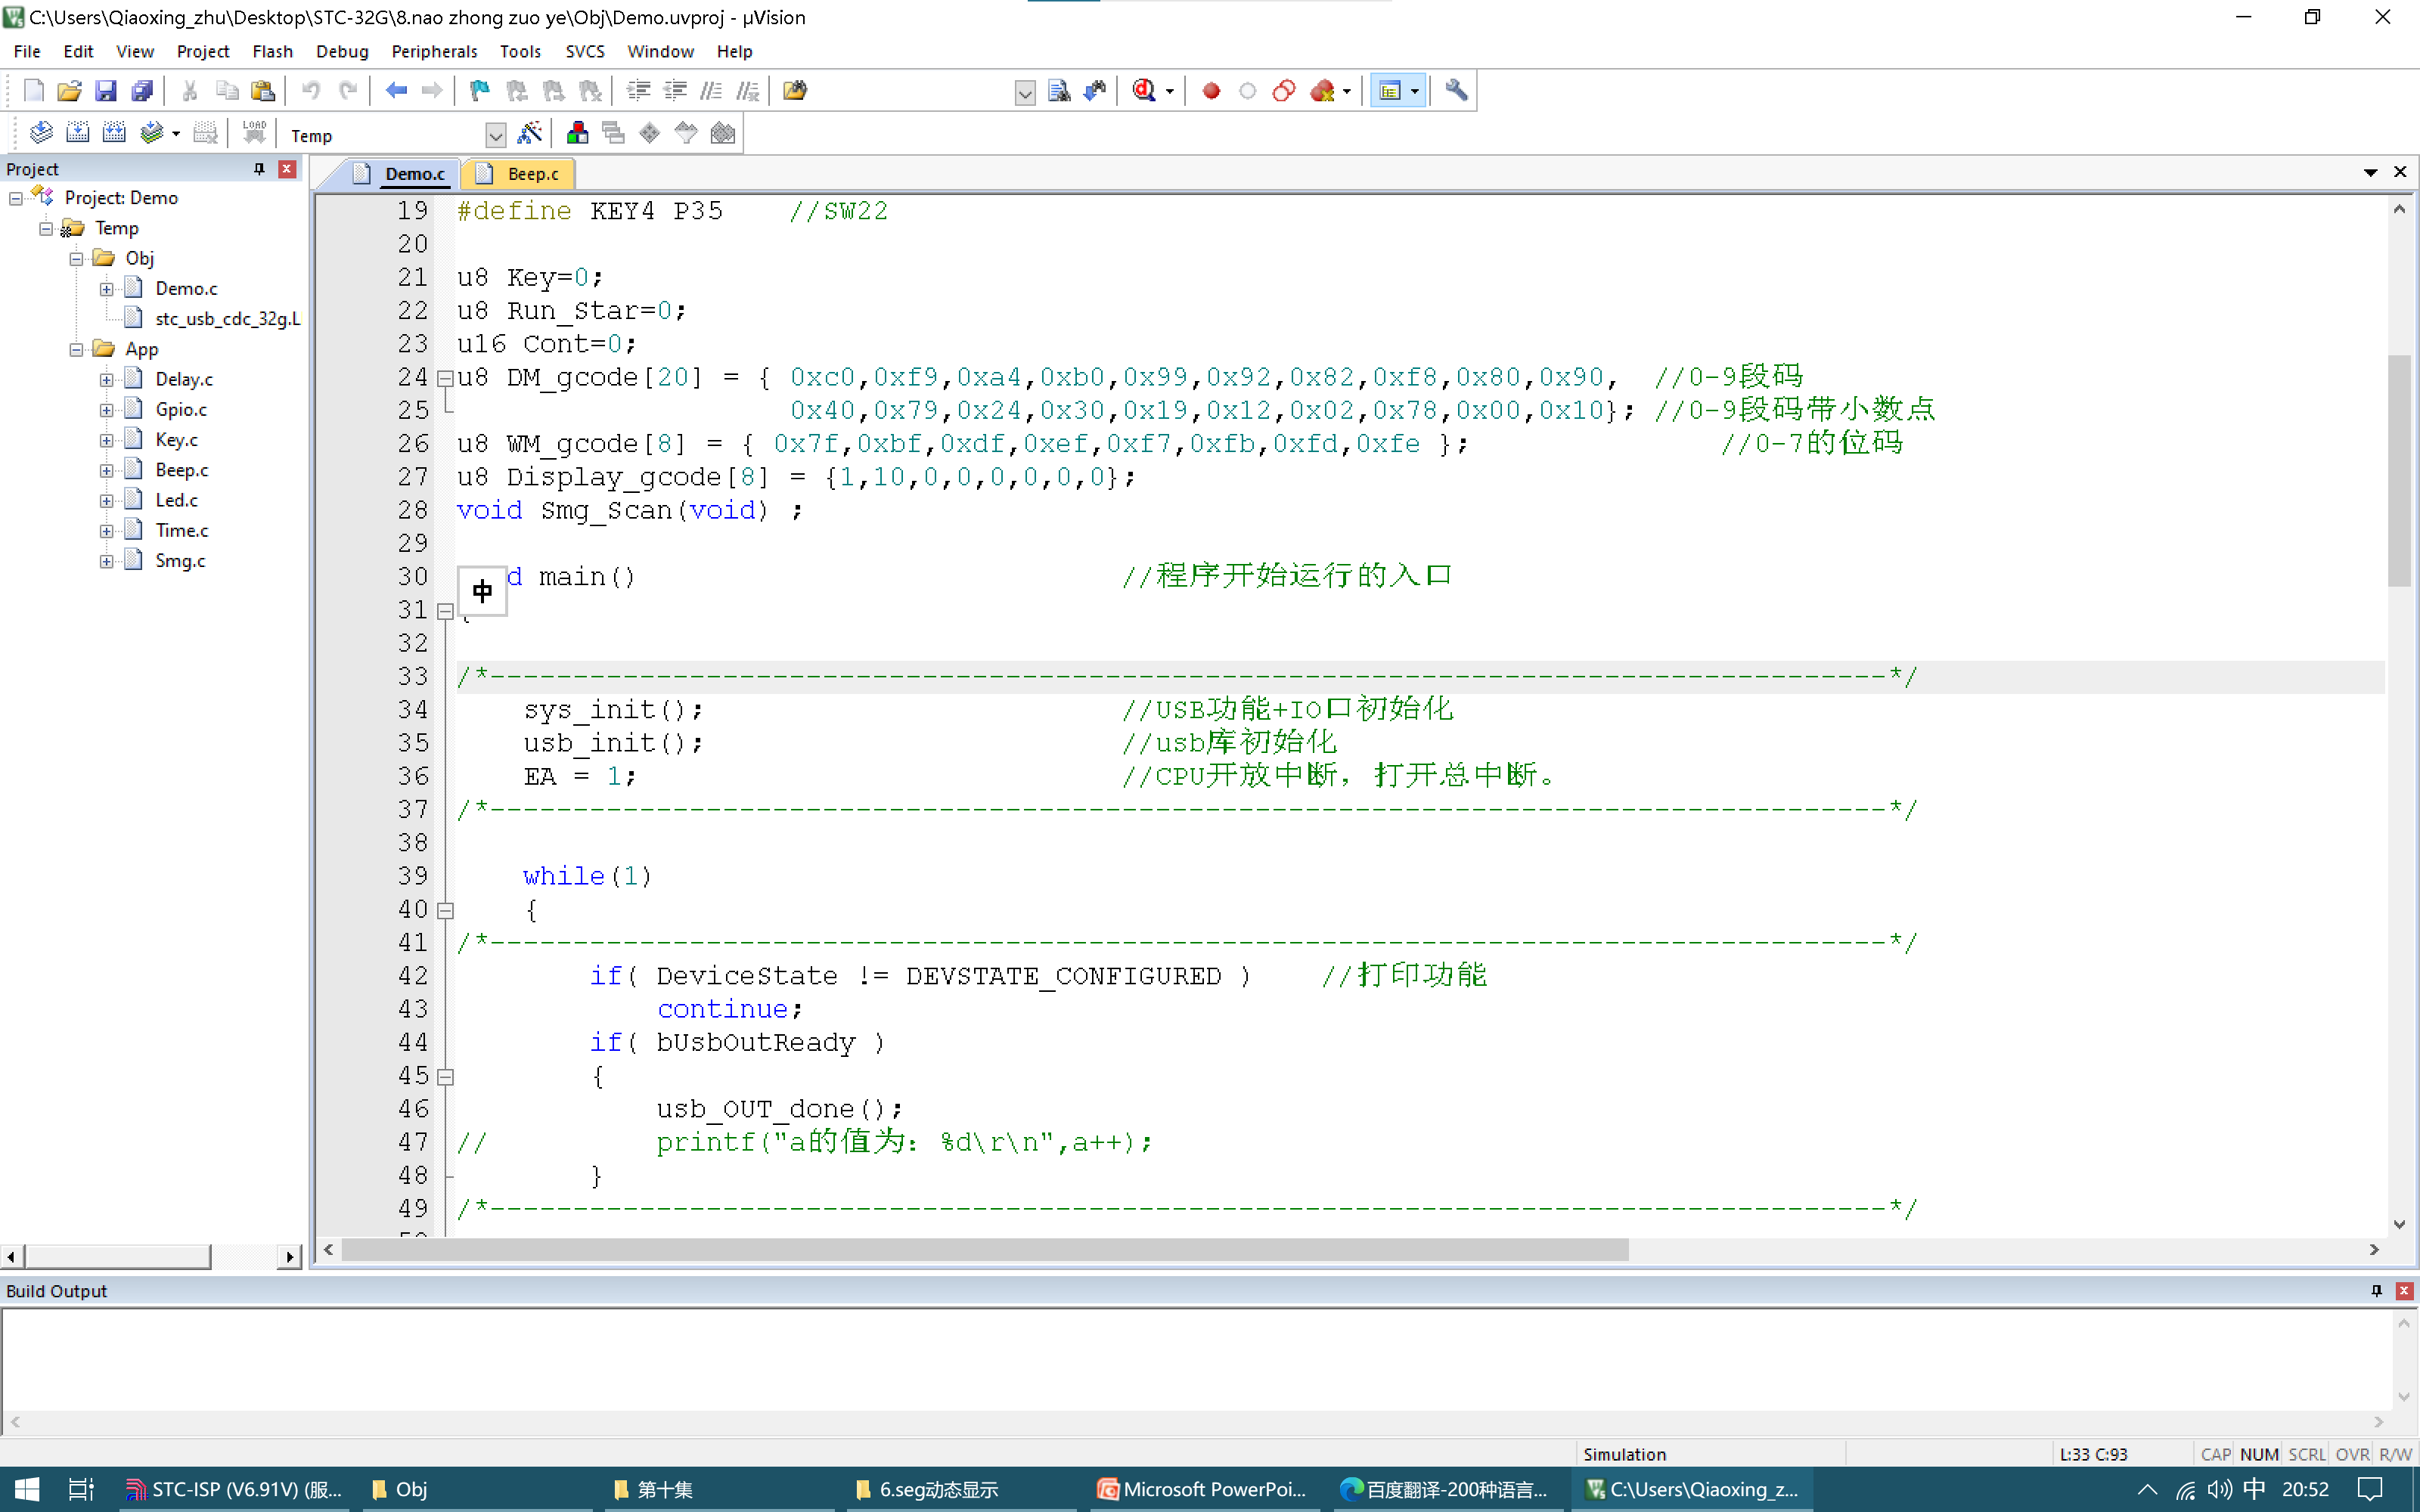Click the Windows Start button
The width and height of the screenshot is (2420, 1512).
pos(27,1490)
